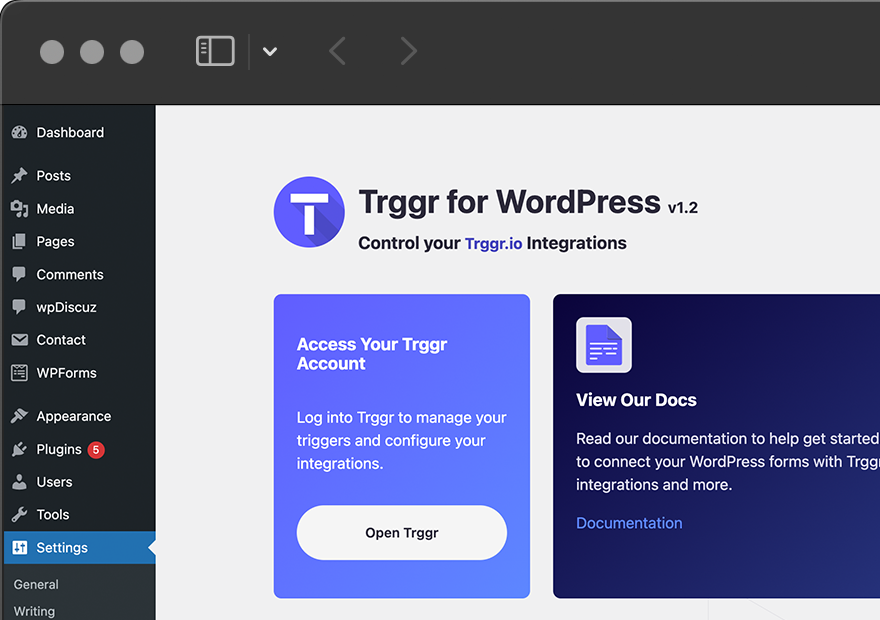880x620 pixels.
Task: Click the Settings sliders icon
Action: point(20,547)
